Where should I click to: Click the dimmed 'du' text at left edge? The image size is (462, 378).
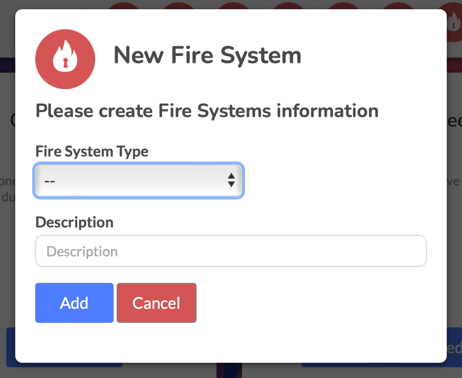point(8,197)
